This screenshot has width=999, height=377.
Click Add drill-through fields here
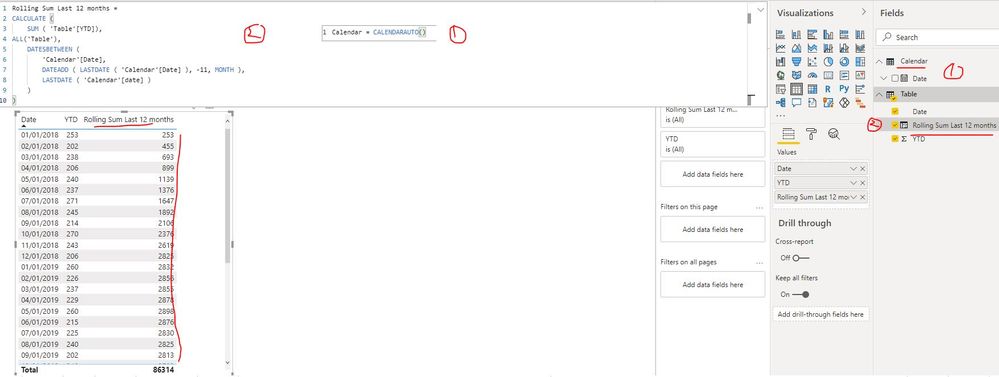coord(821,314)
